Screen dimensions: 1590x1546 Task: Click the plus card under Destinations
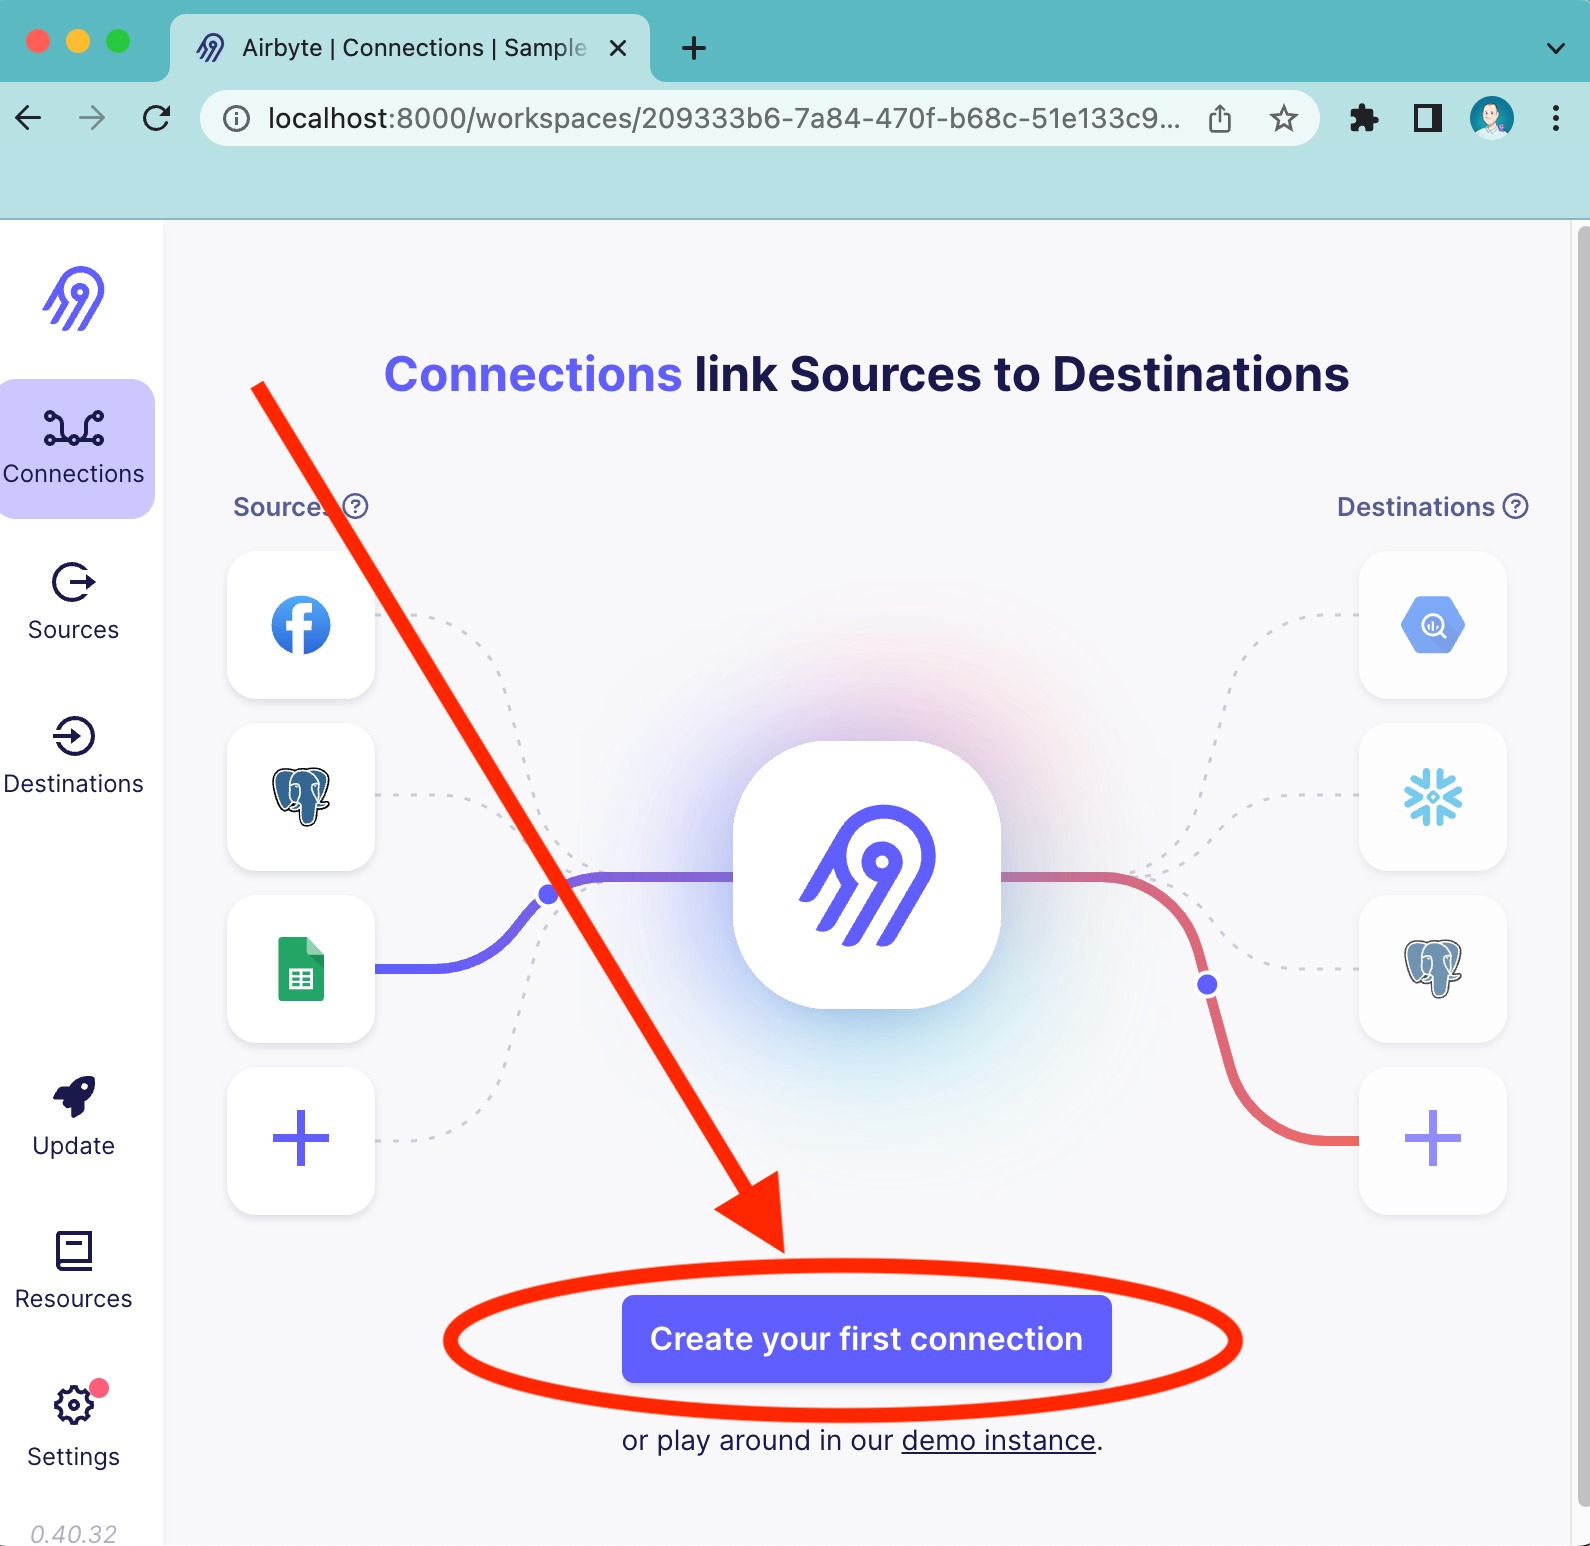(1433, 1141)
